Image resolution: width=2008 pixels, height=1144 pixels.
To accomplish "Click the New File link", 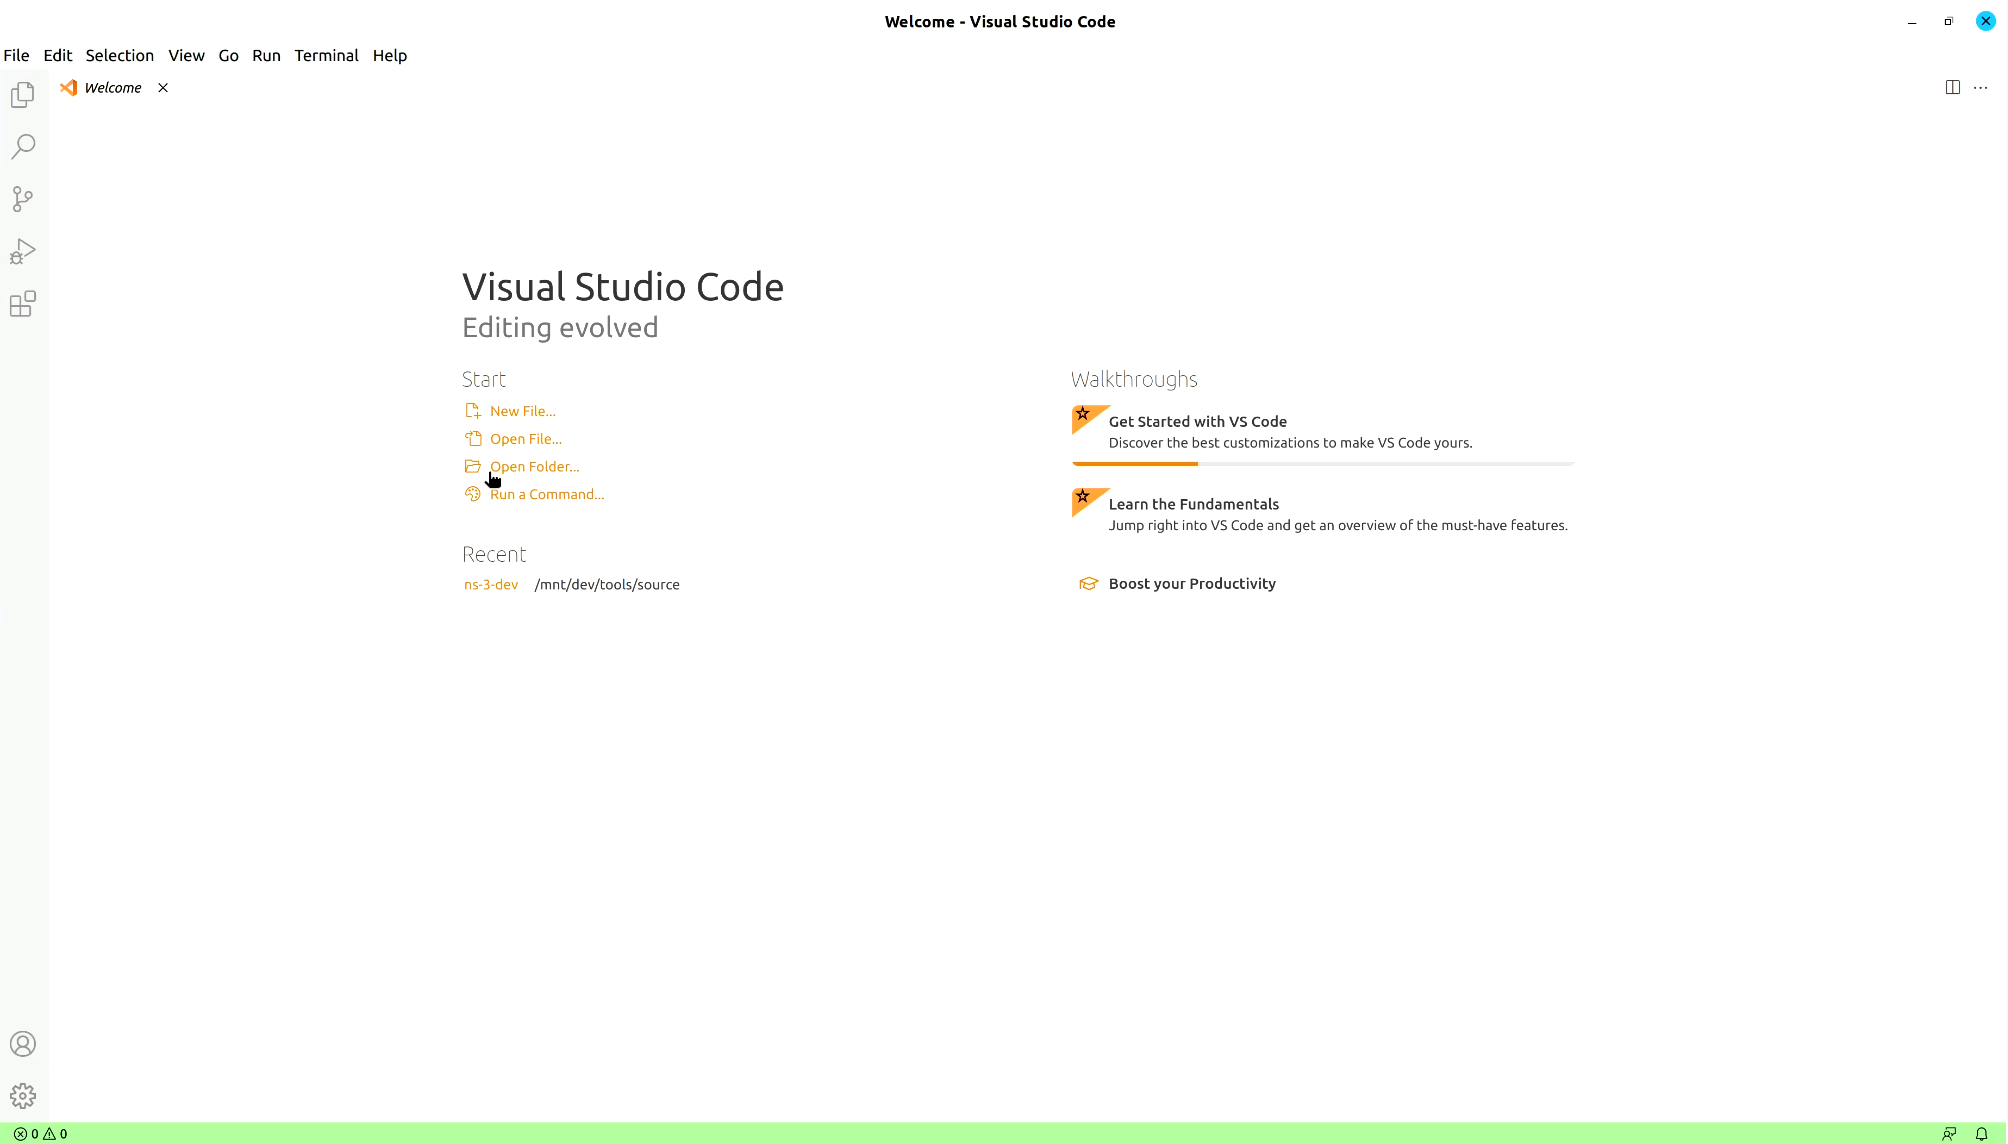I will click(522, 410).
